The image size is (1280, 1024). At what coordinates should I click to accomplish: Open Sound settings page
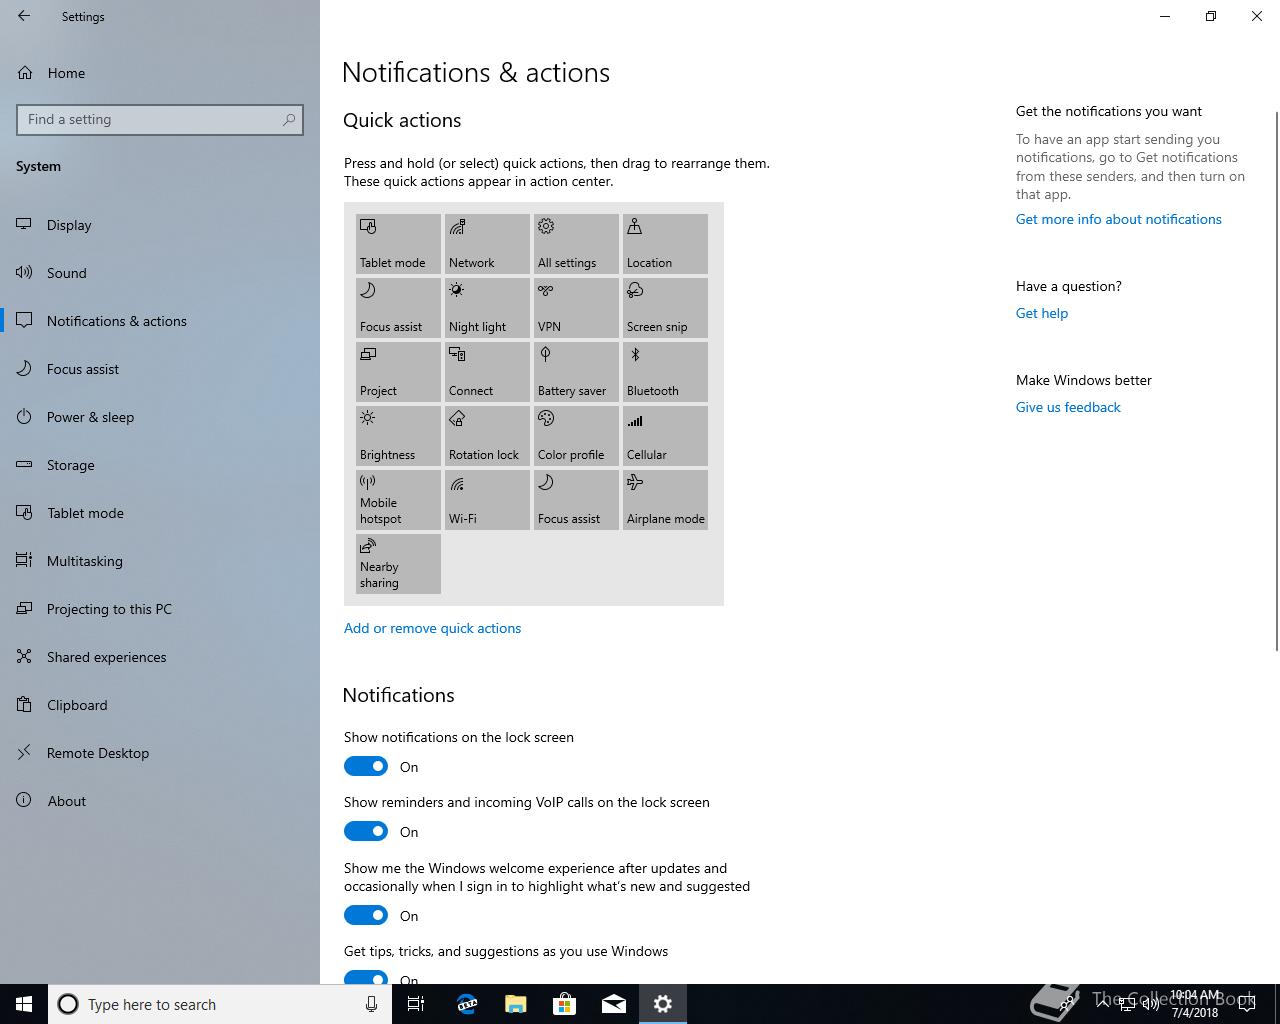tap(160, 273)
